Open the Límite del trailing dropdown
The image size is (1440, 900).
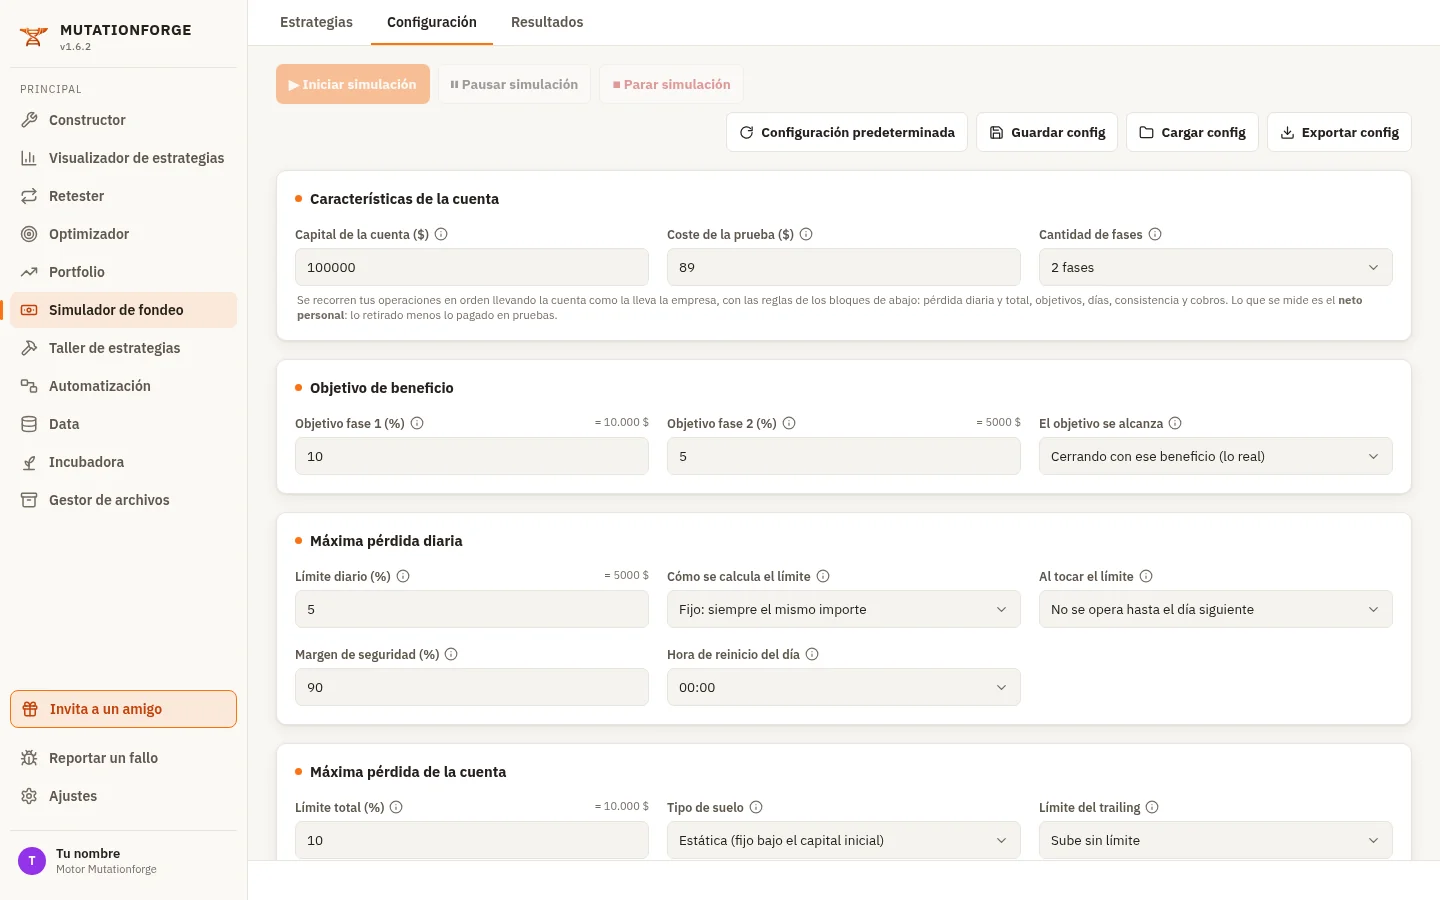click(1216, 840)
